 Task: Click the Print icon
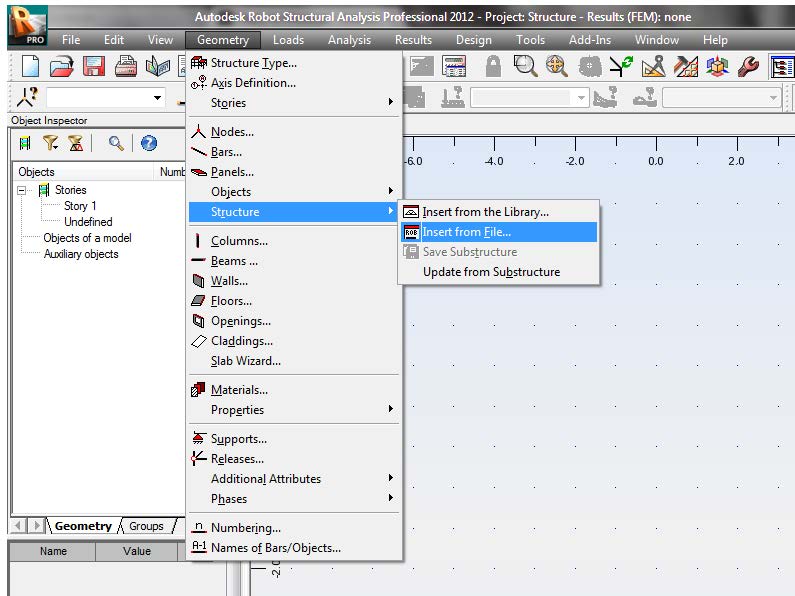(126, 66)
